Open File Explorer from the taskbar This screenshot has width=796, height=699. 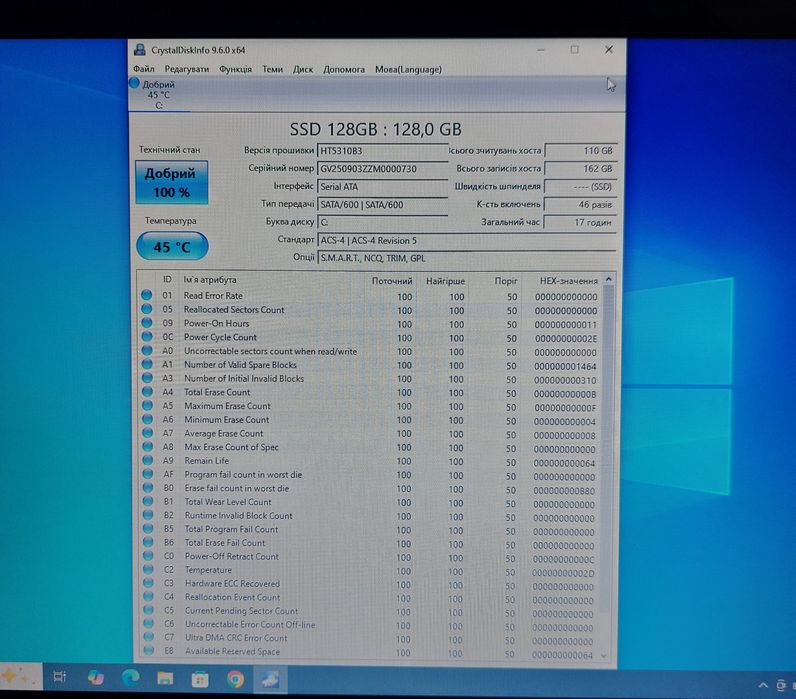coord(165,678)
